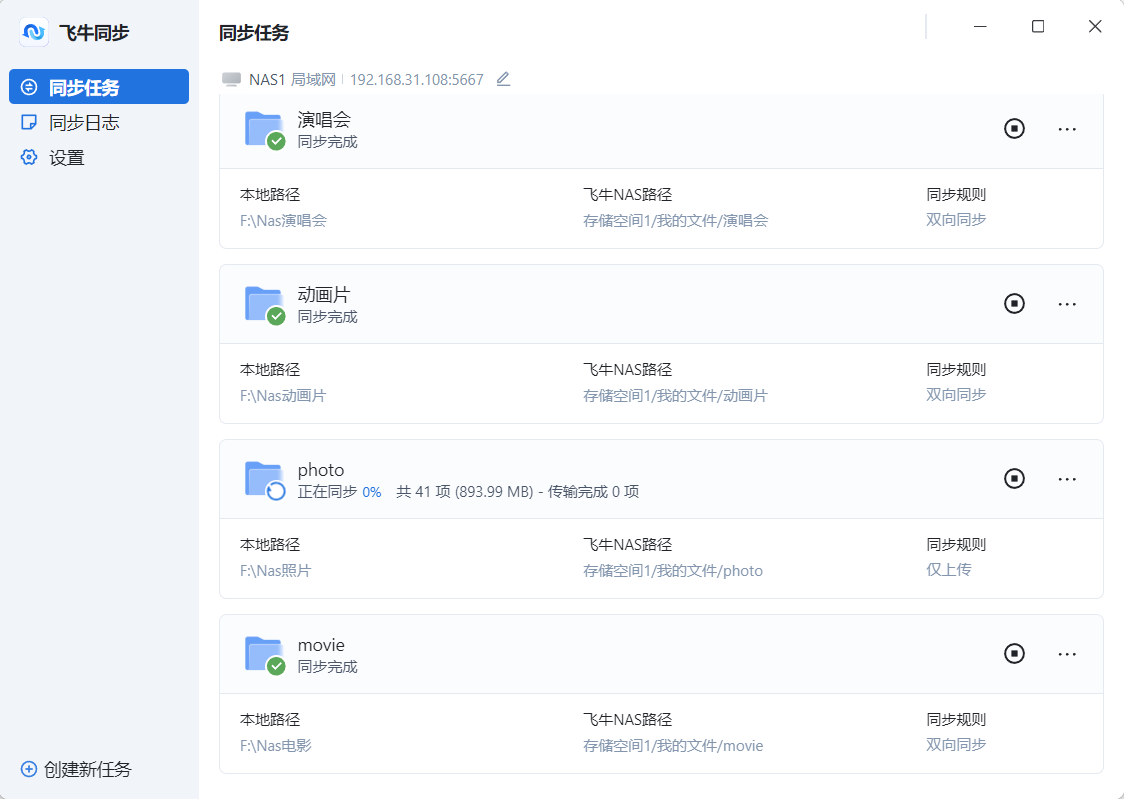Image resolution: width=1124 pixels, height=799 pixels.
Task: Click the NAS1 device monitor icon
Action: 232,79
